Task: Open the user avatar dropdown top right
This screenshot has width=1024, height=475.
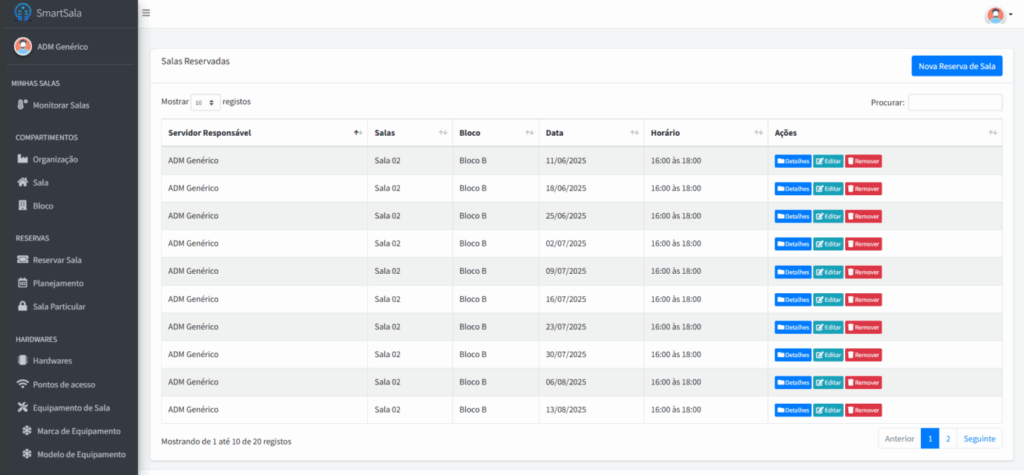Action: [998, 15]
